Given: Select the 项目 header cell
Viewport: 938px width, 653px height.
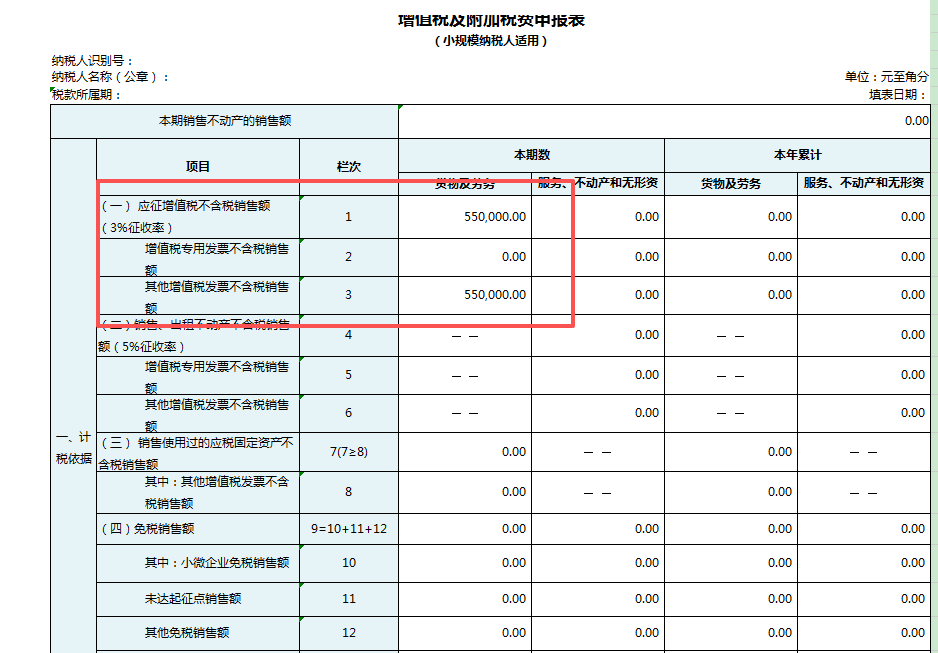Looking at the screenshot, I should [198, 167].
